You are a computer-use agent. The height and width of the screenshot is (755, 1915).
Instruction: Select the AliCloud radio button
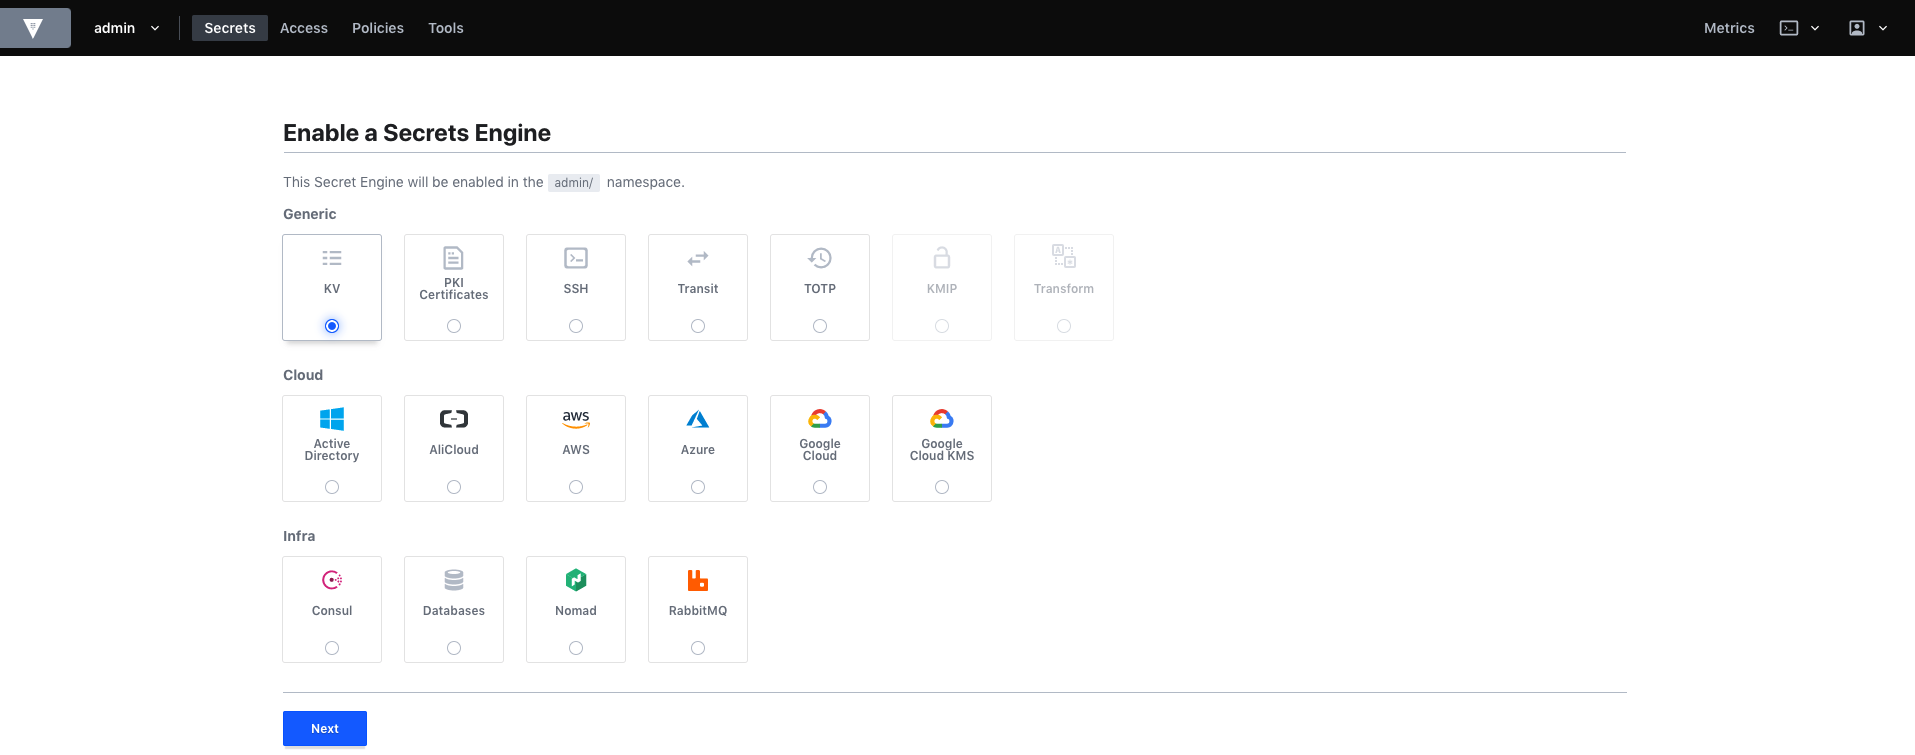[454, 487]
